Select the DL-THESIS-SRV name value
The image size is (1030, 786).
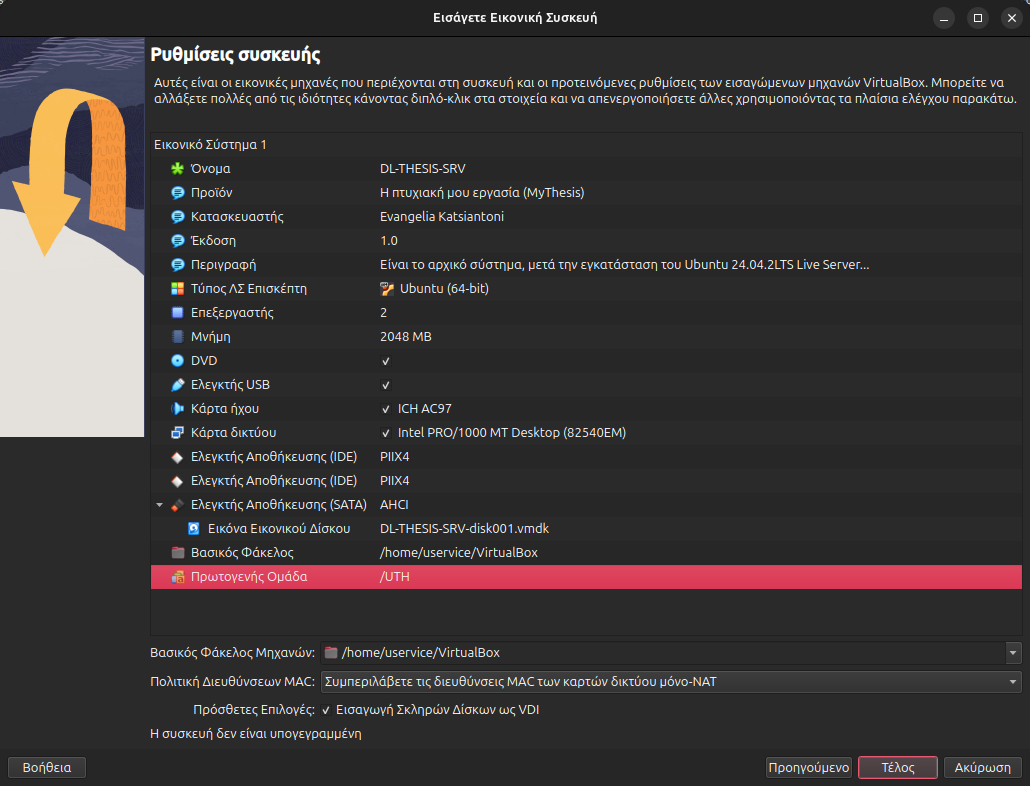(x=422, y=169)
